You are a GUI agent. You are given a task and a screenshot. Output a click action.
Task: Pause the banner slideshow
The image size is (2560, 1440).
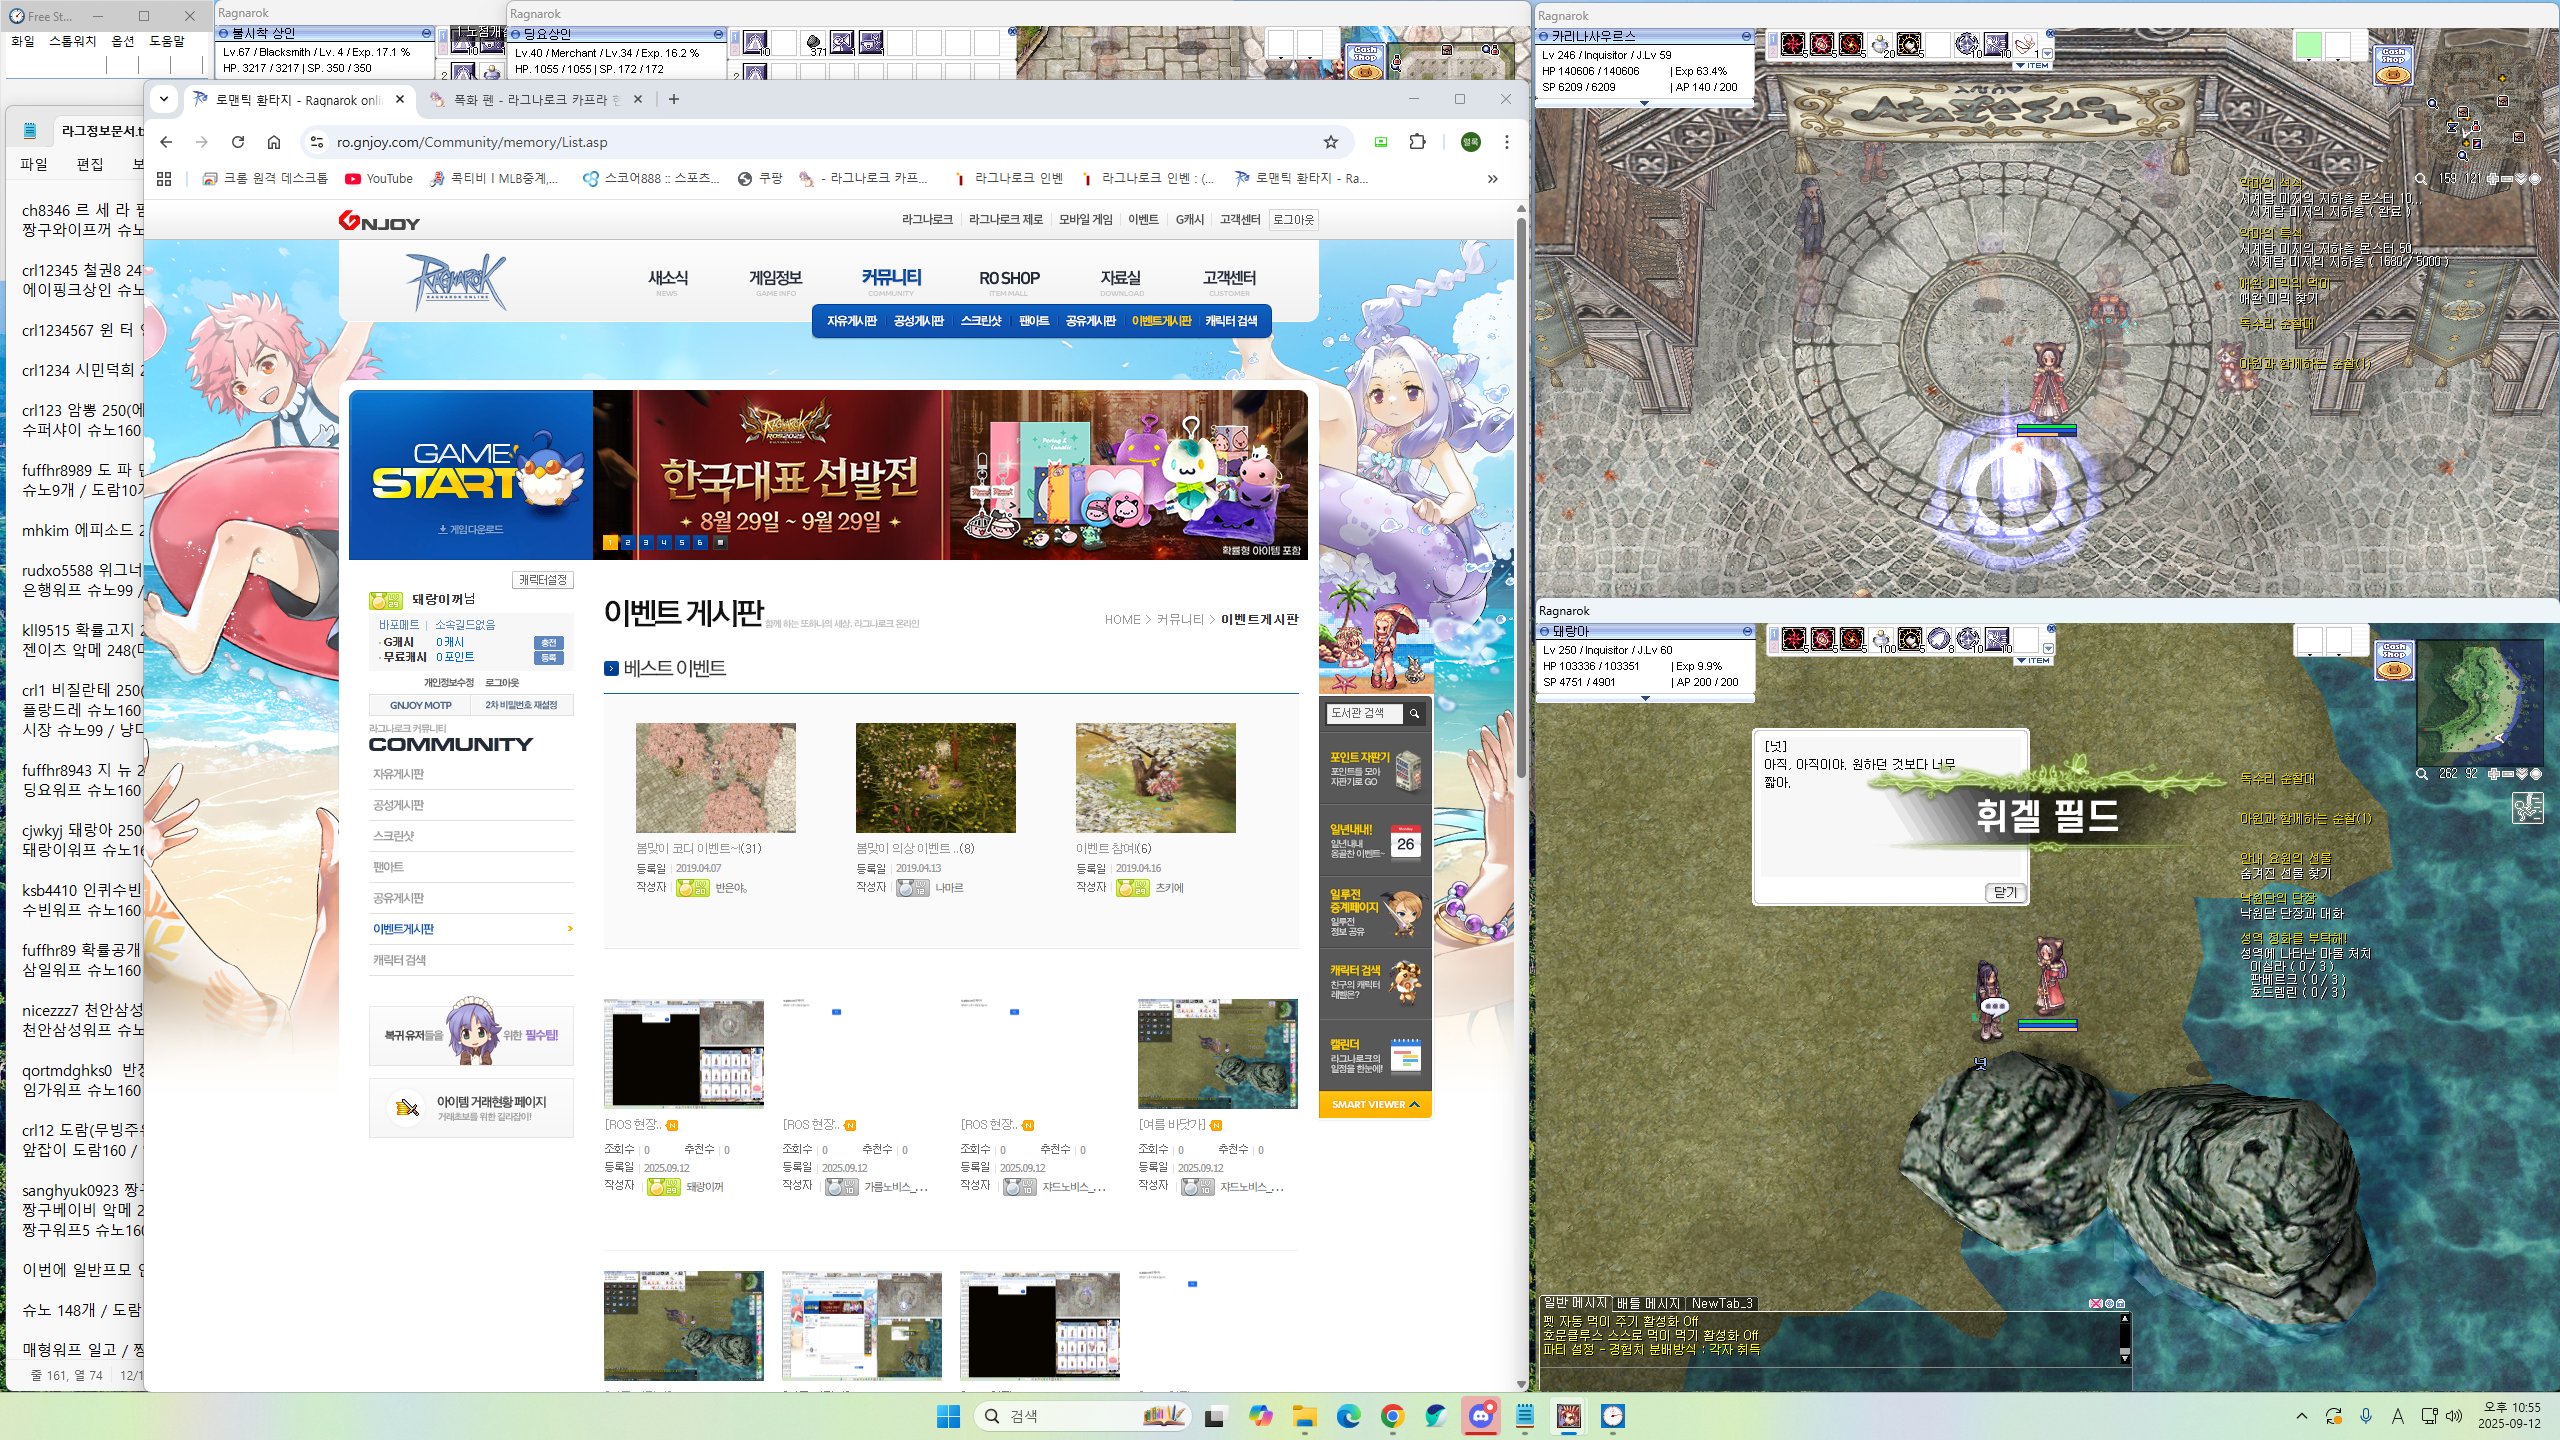tap(720, 543)
